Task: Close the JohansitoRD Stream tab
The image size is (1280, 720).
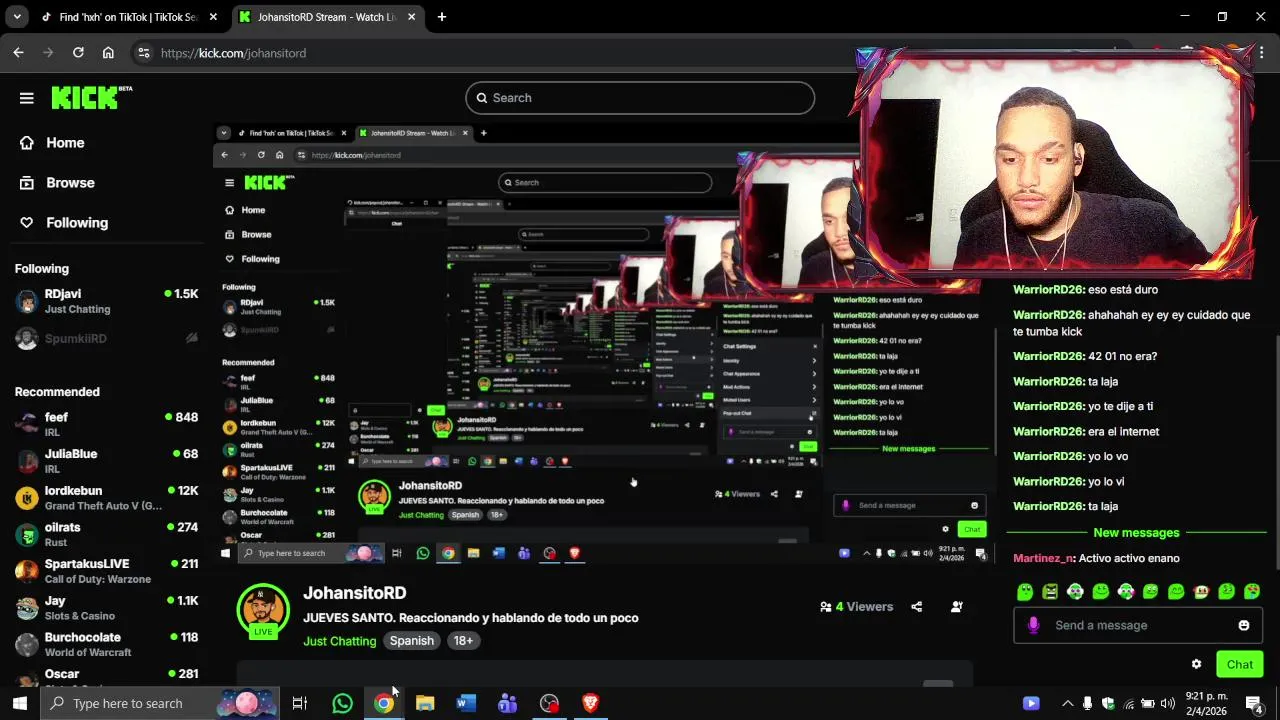Action: click(x=410, y=17)
